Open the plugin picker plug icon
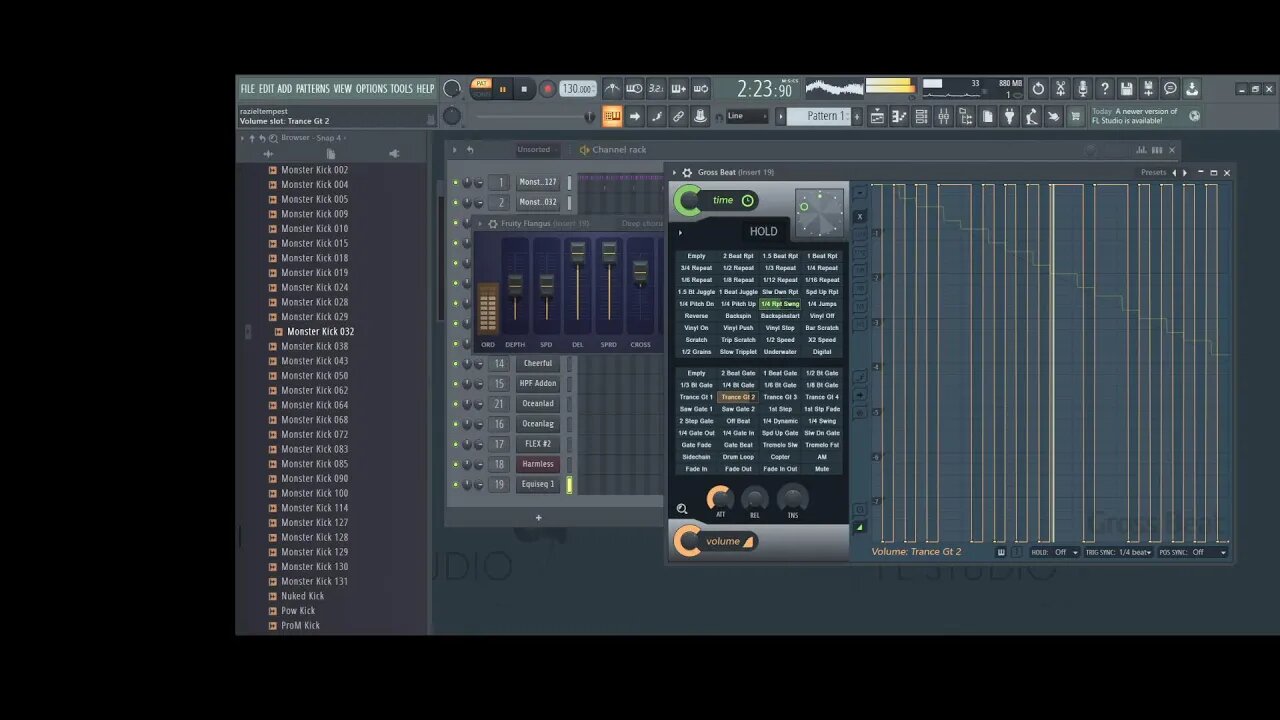Viewport: 1280px width, 720px height. click(x=1009, y=116)
